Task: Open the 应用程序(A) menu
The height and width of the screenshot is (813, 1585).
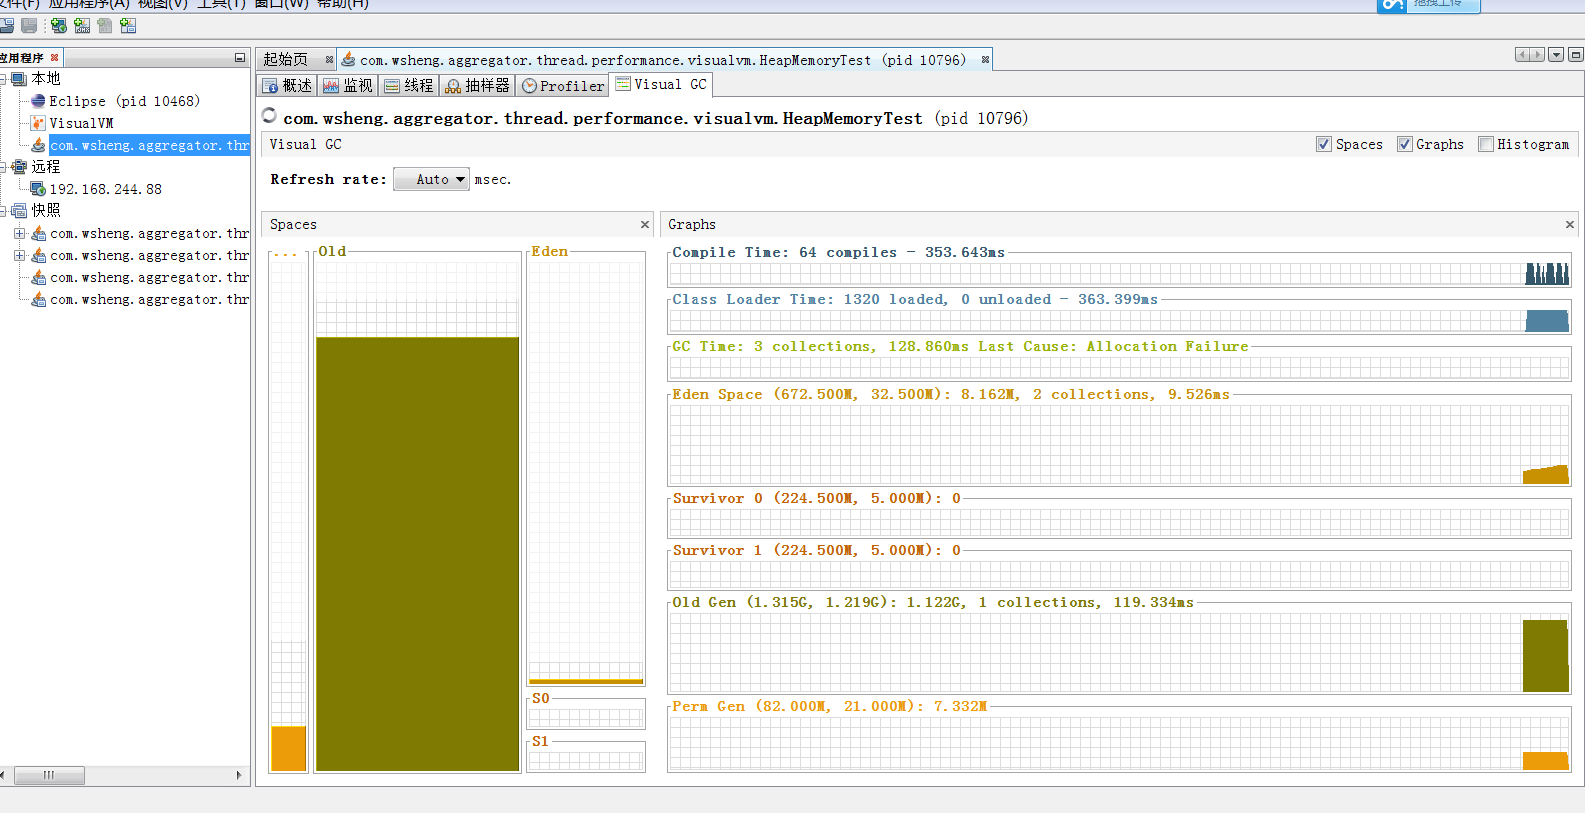Action: click(89, 4)
